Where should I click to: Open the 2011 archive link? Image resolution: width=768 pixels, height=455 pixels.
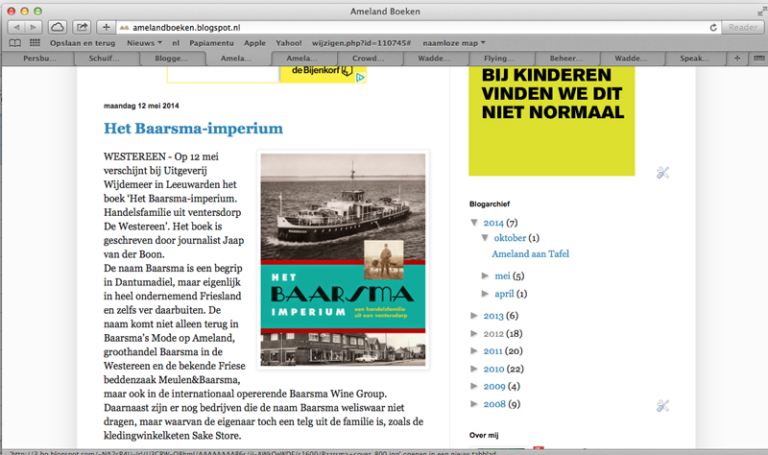click(493, 351)
